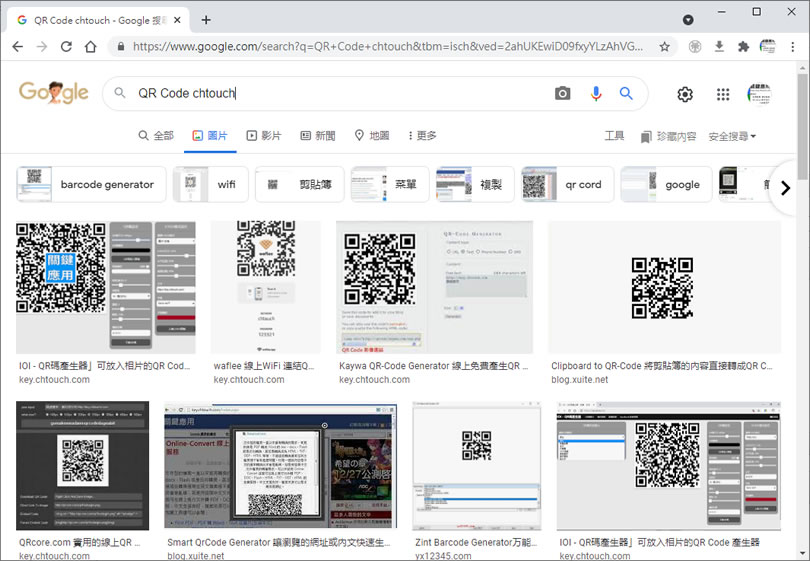Open the Clipboard to QR-Code image

pyautogui.click(x=664, y=287)
